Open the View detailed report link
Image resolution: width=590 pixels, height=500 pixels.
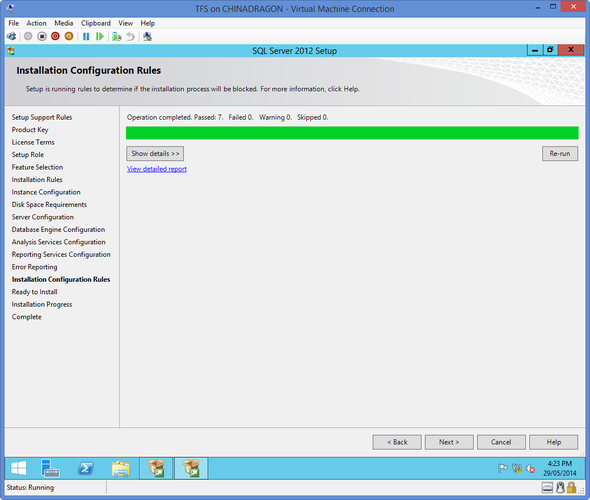click(x=157, y=169)
